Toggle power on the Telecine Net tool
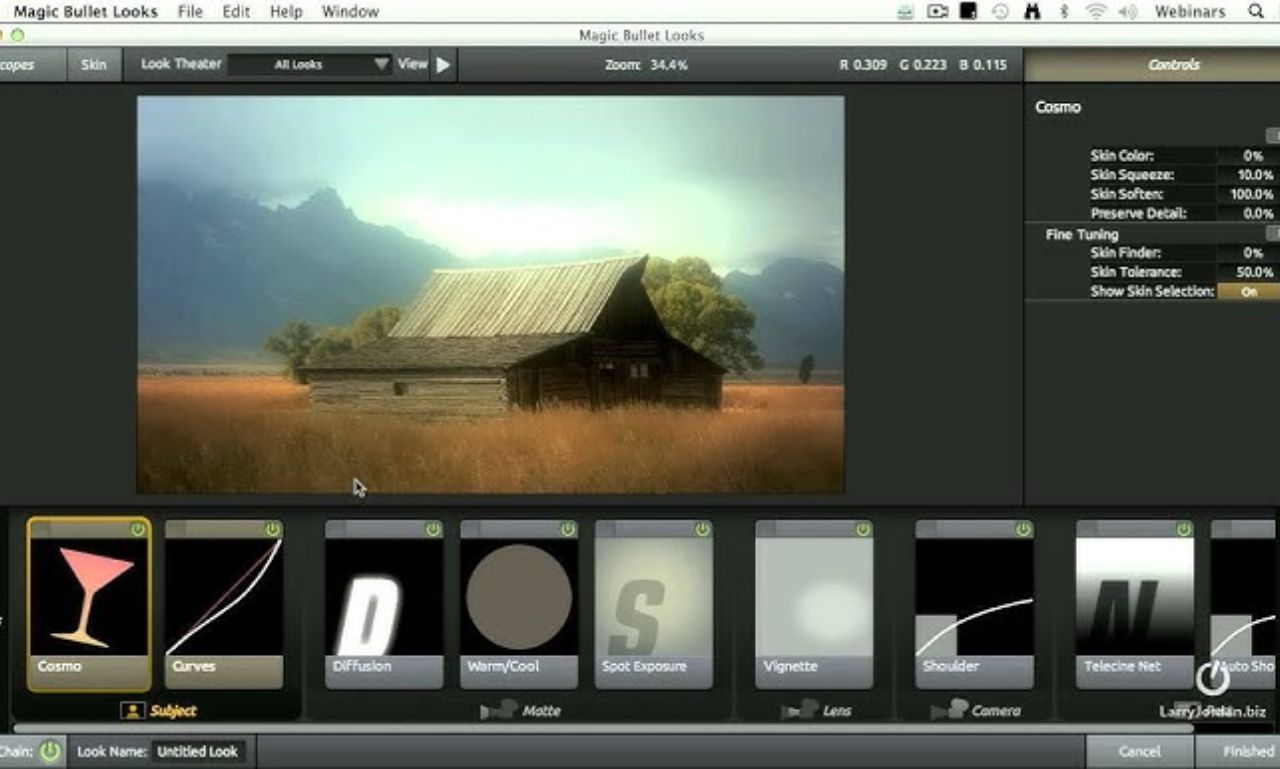This screenshot has height=769, width=1280. [1184, 529]
